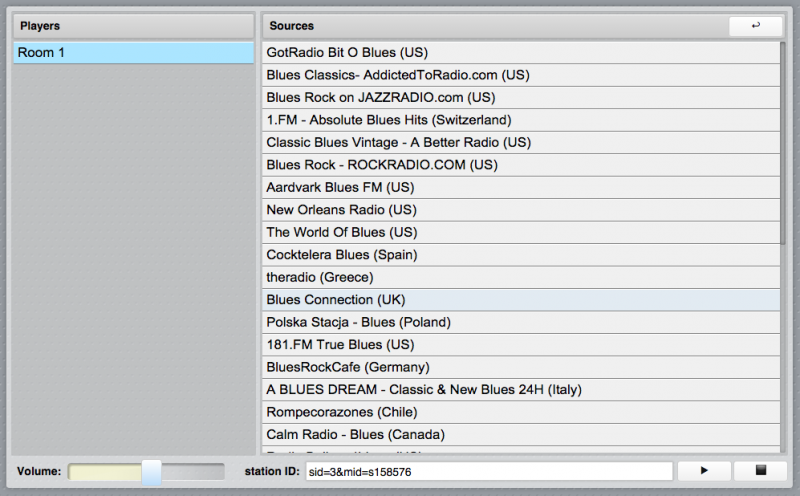Click the back arrow button in Sources header
Viewport: 800px width, 496px height.
point(756,26)
